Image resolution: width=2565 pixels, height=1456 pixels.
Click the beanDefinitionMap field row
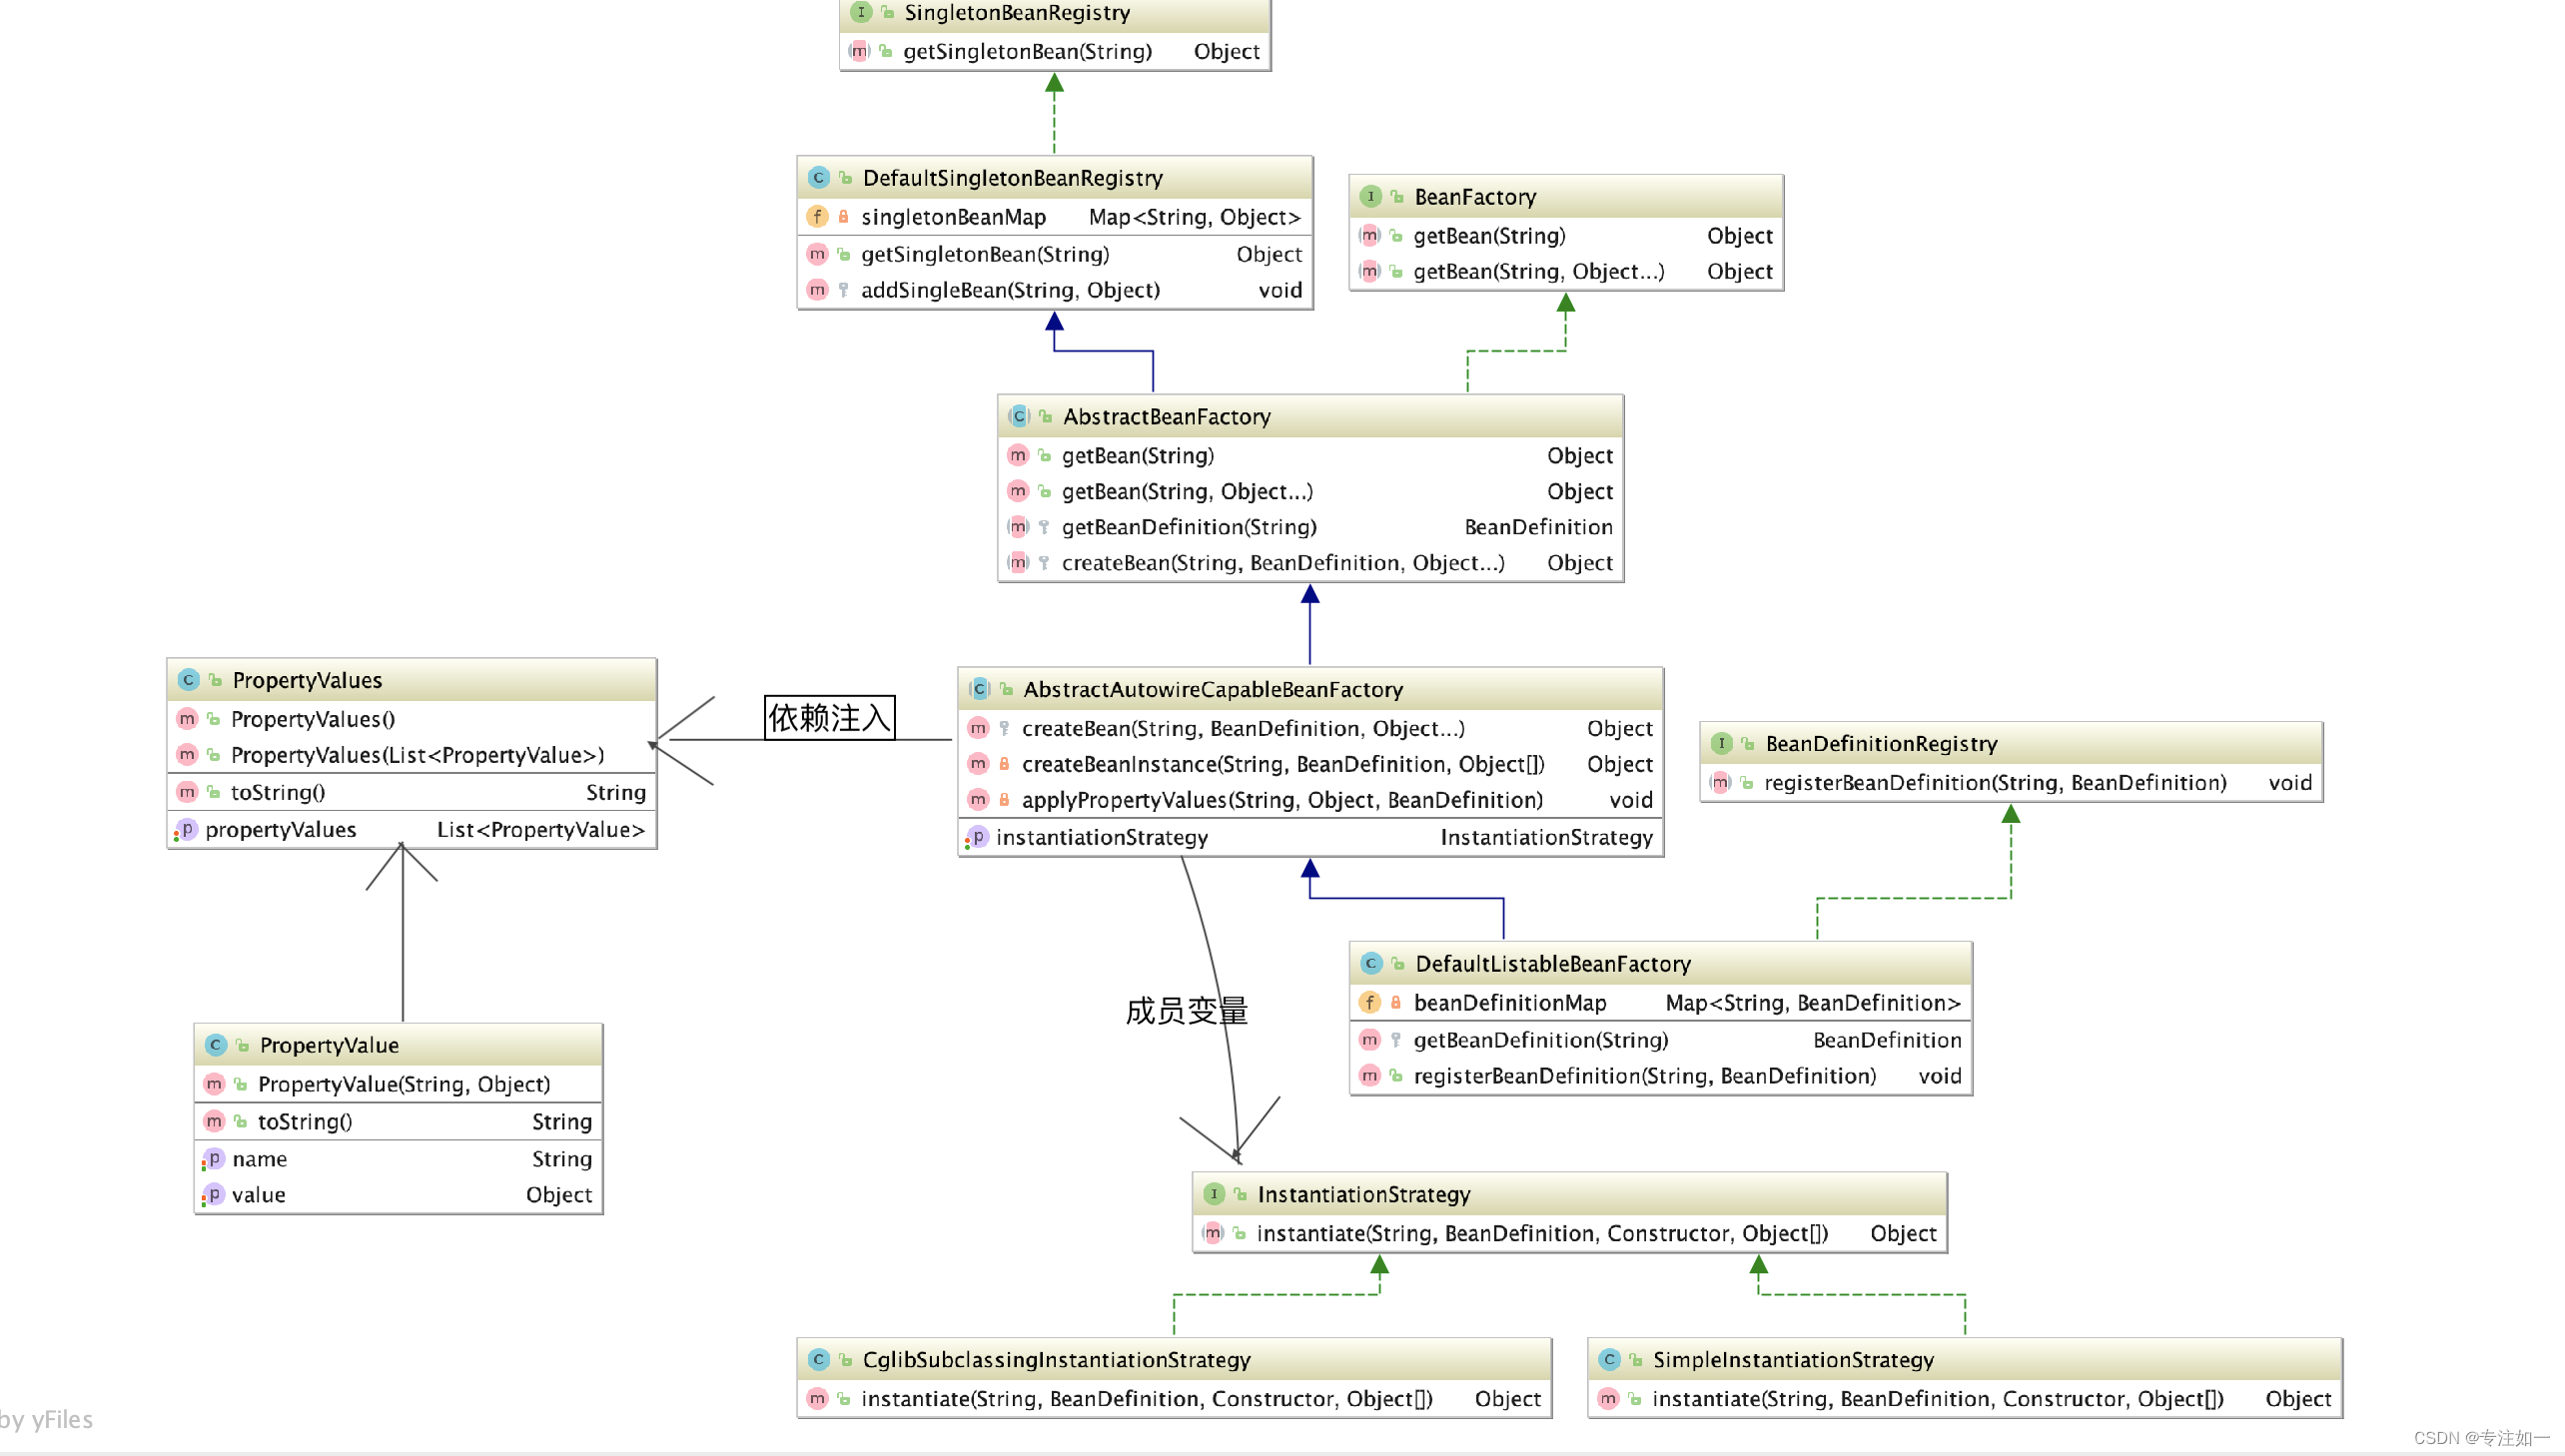[x=1660, y=1002]
